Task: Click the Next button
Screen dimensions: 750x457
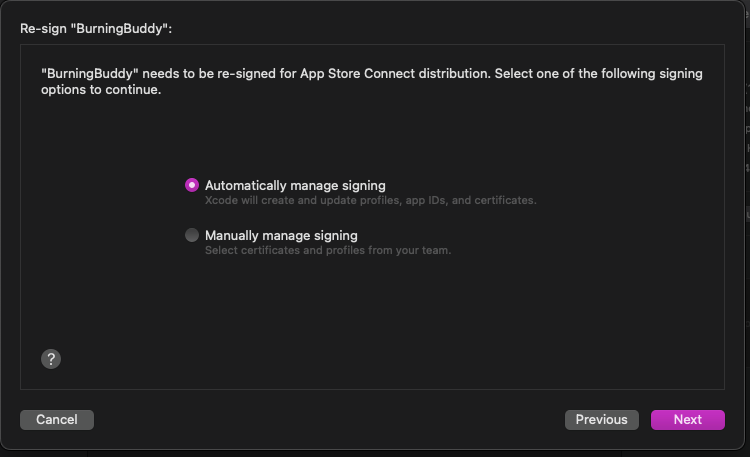Action: [x=687, y=420]
